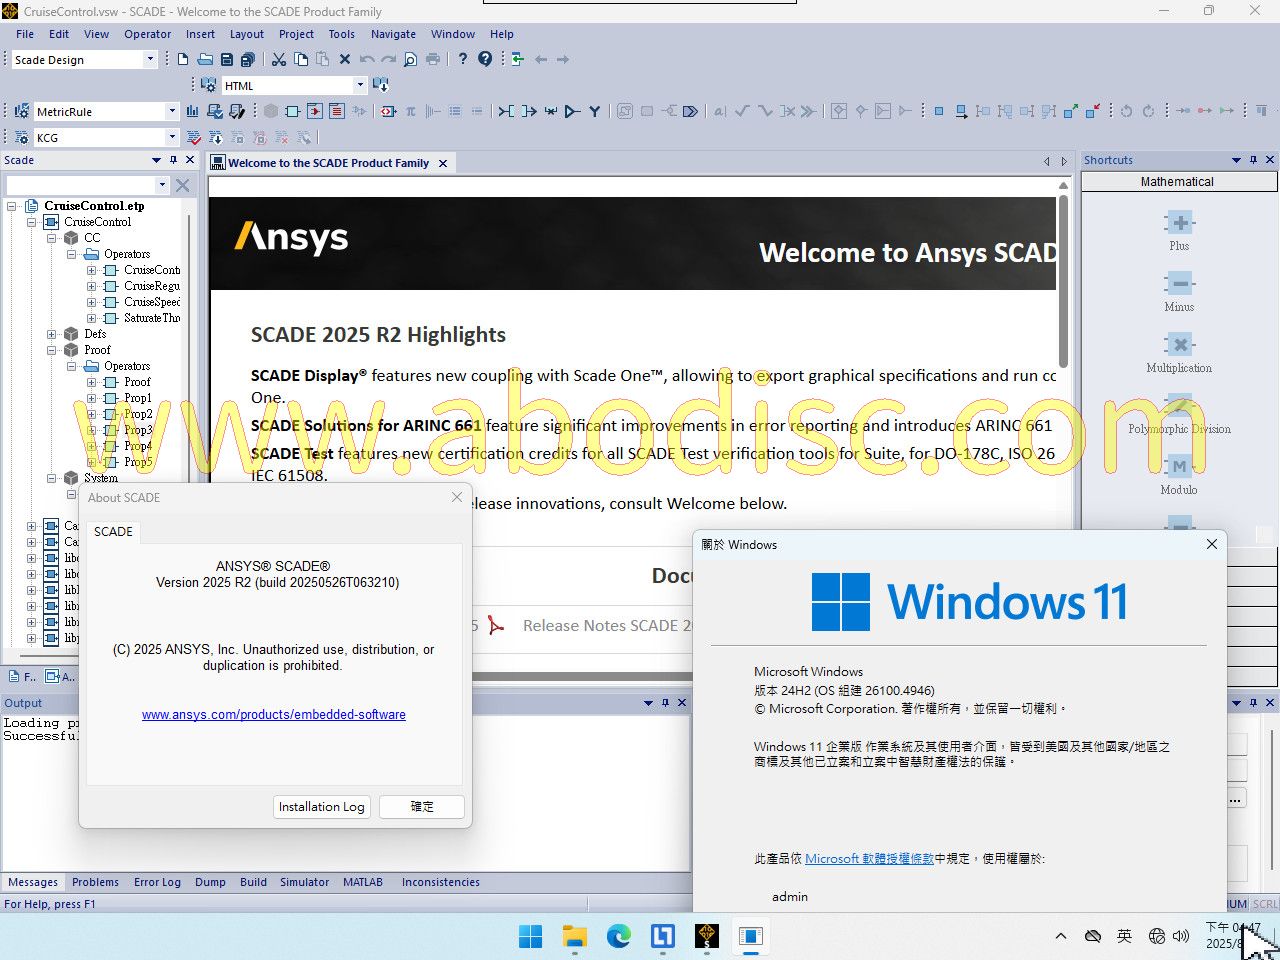
Task: Click the red-check code generator check icon
Action: [x=194, y=138]
